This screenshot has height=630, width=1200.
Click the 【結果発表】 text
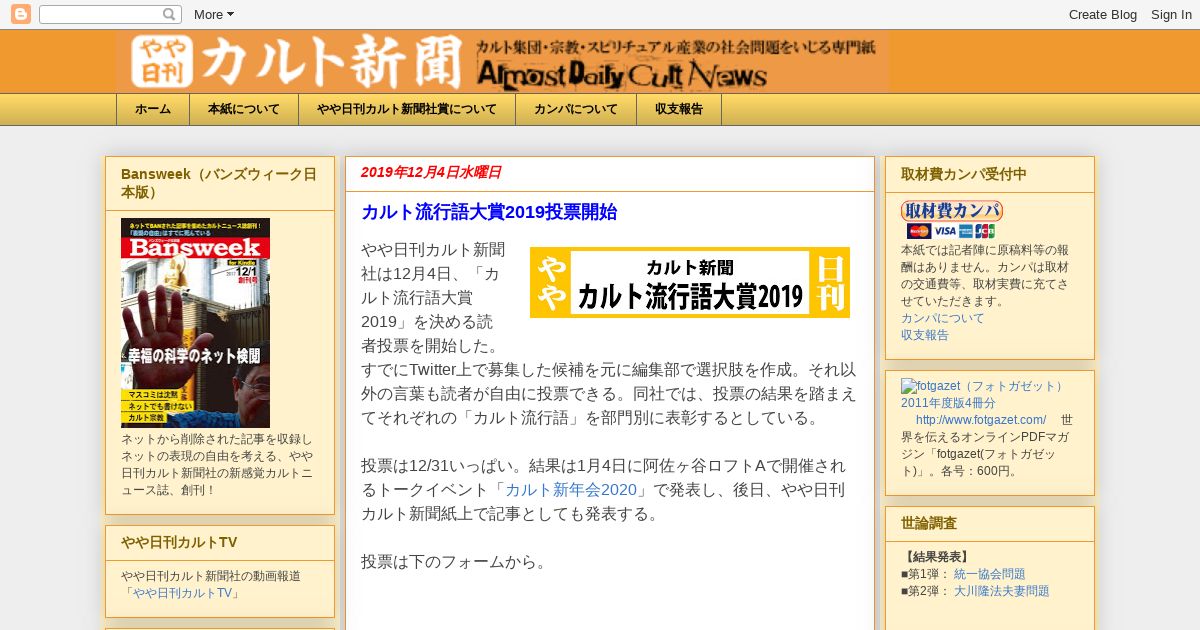point(935,557)
